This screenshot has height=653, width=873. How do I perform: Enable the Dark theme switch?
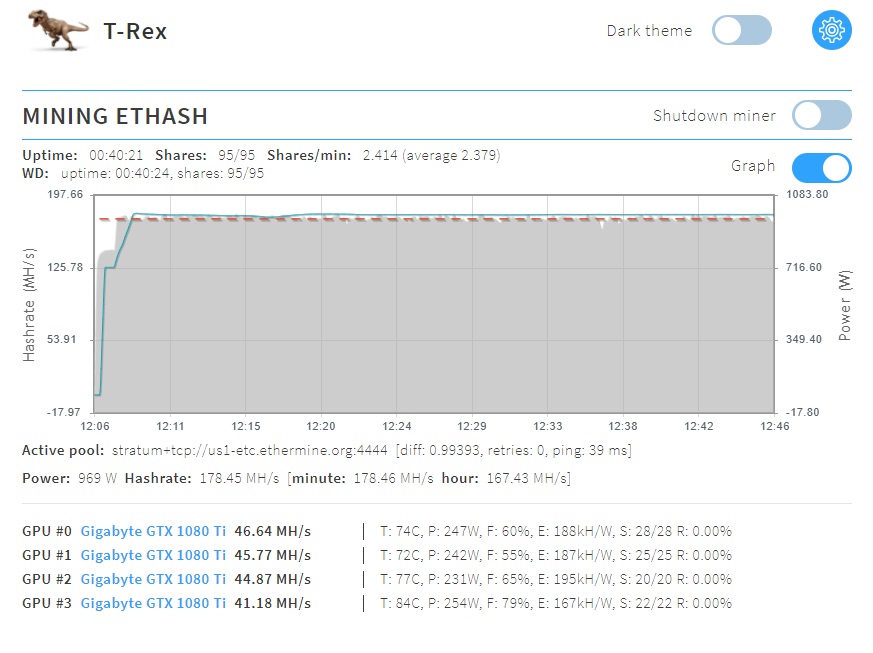point(742,30)
